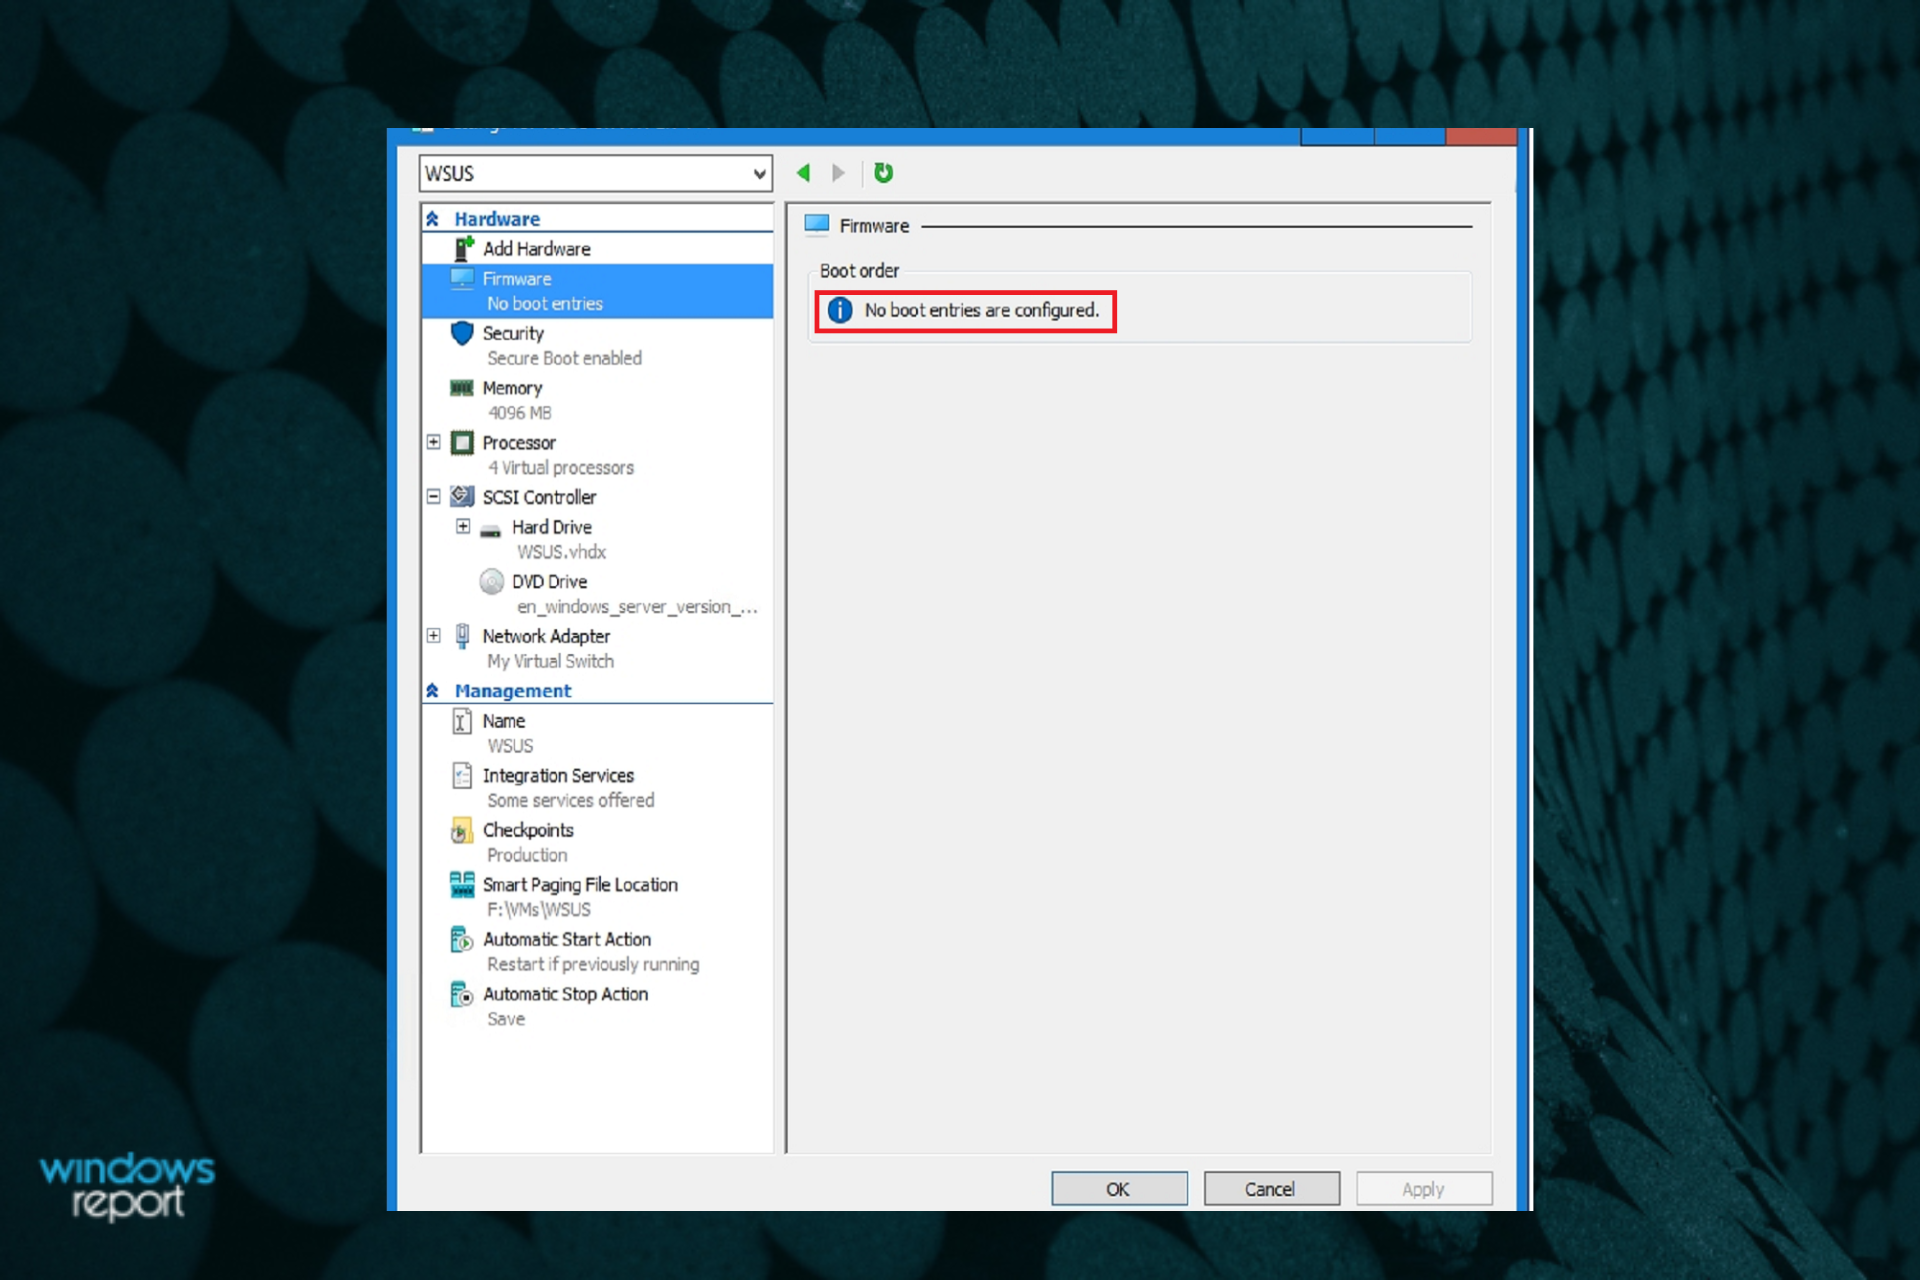Open the Security settings item
The width and height of the screenshot is (1920, 1280).
coord(513,333)
